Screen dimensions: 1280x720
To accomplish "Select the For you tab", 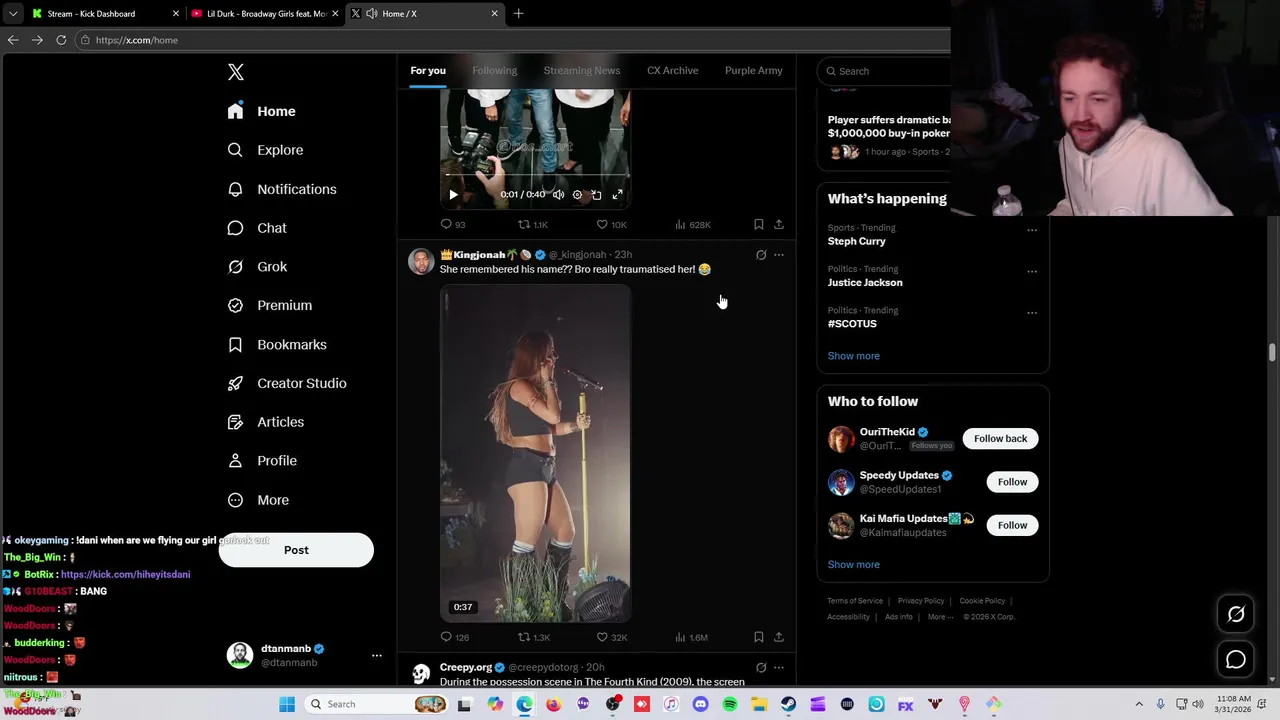I will tap(428, 70).
